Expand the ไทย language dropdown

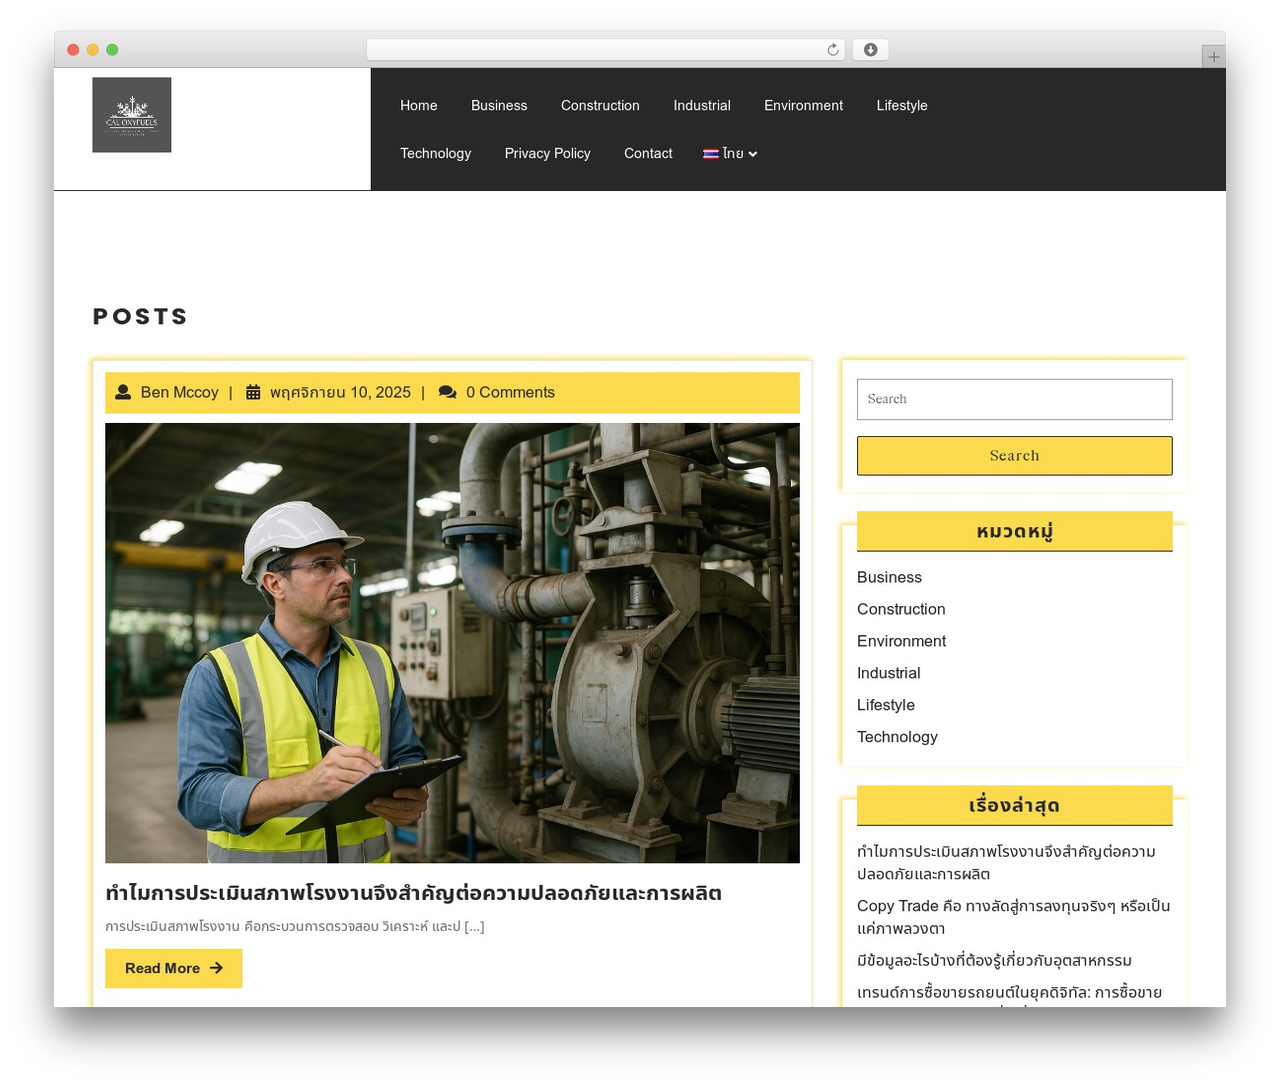pos(731,154)
